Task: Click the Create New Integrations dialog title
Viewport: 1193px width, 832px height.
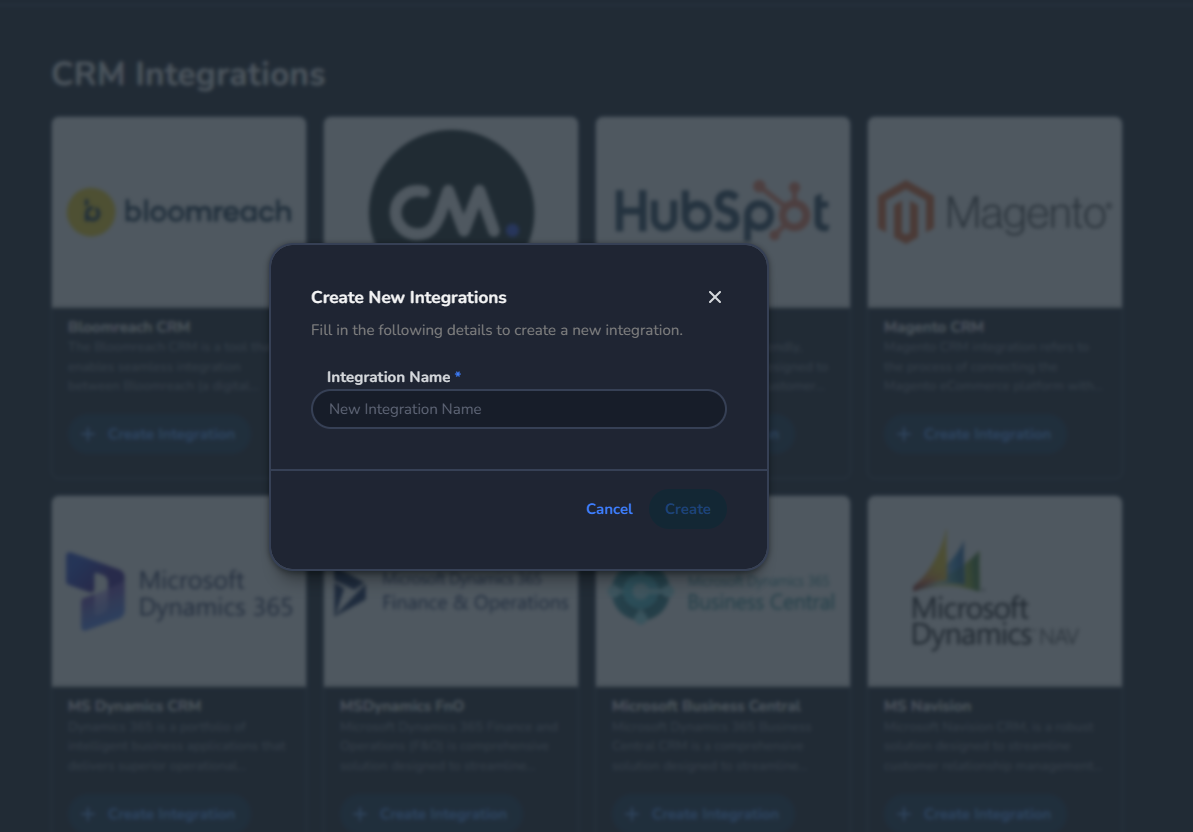Action: (x=409, y=297)
